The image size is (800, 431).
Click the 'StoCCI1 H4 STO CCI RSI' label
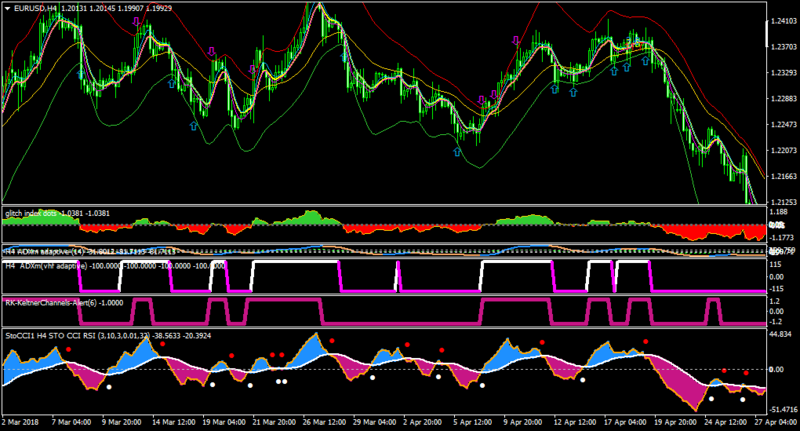coord(49,336)
